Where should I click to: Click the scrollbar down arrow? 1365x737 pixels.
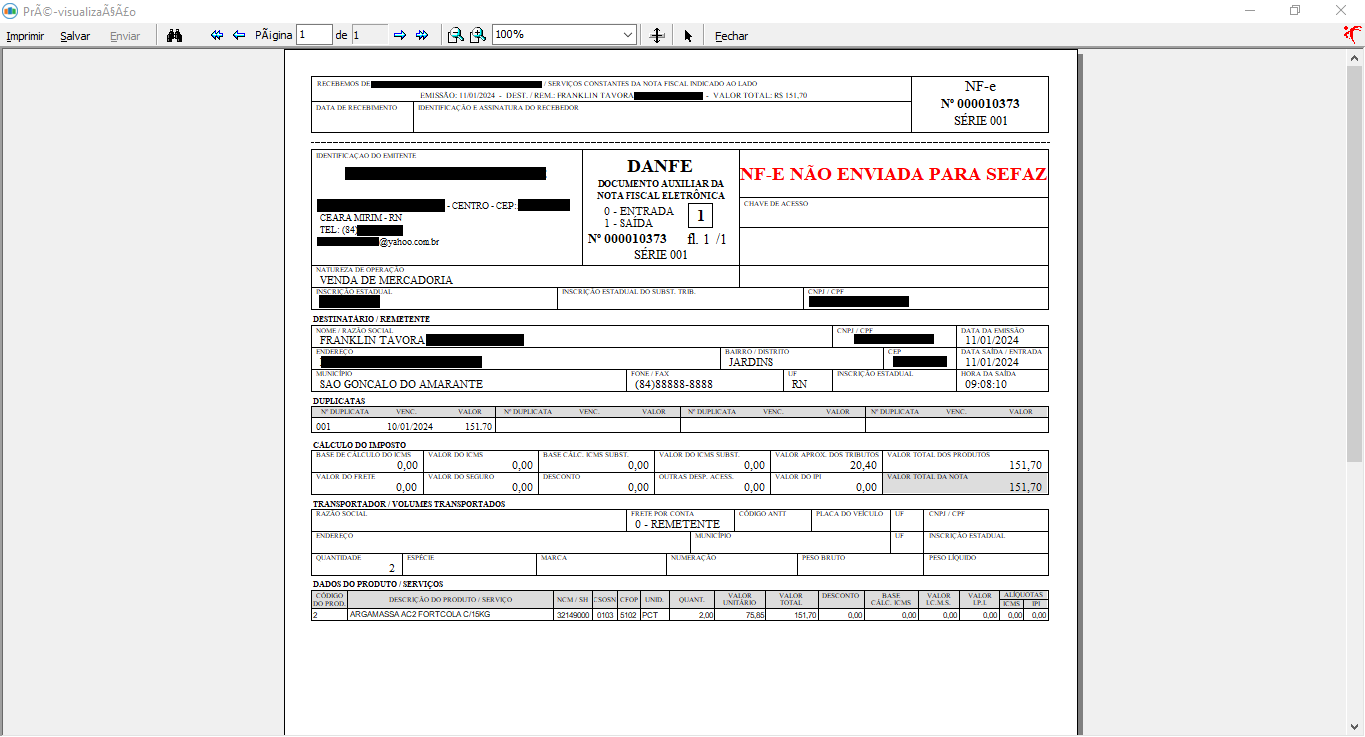click(1356, 728)
